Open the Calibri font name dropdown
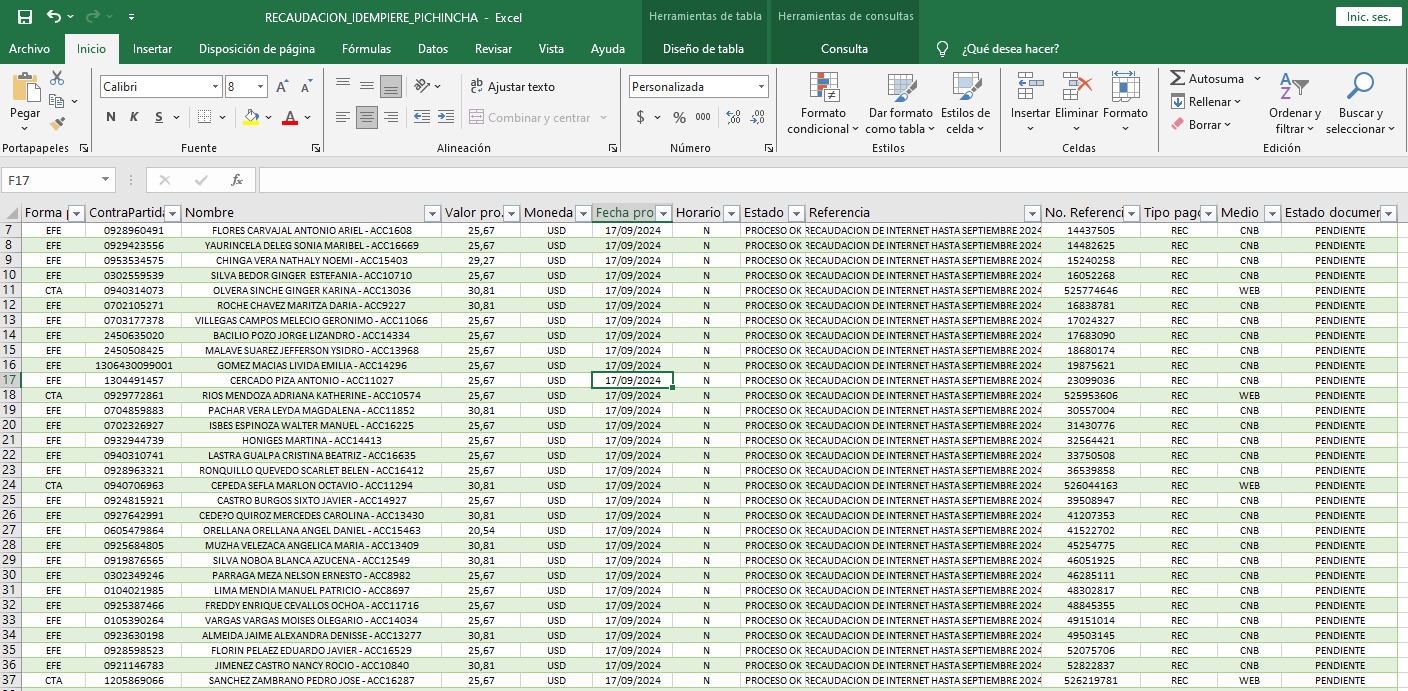 click(x=215, y=87)
